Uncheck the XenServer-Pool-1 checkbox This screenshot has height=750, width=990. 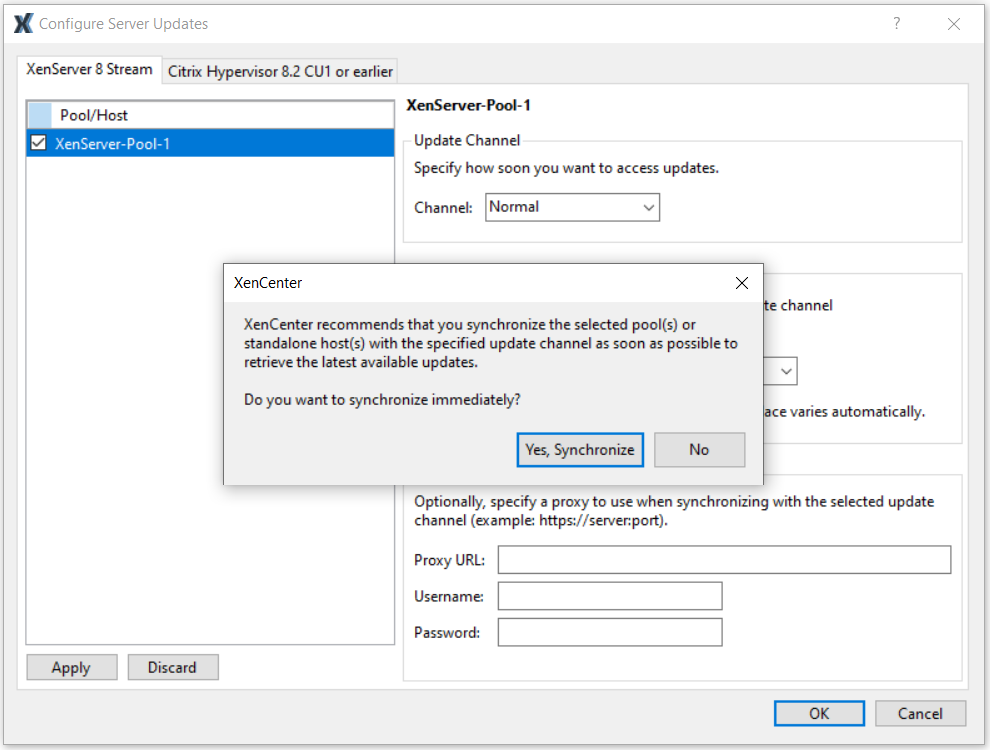click(x=39, y=143)
